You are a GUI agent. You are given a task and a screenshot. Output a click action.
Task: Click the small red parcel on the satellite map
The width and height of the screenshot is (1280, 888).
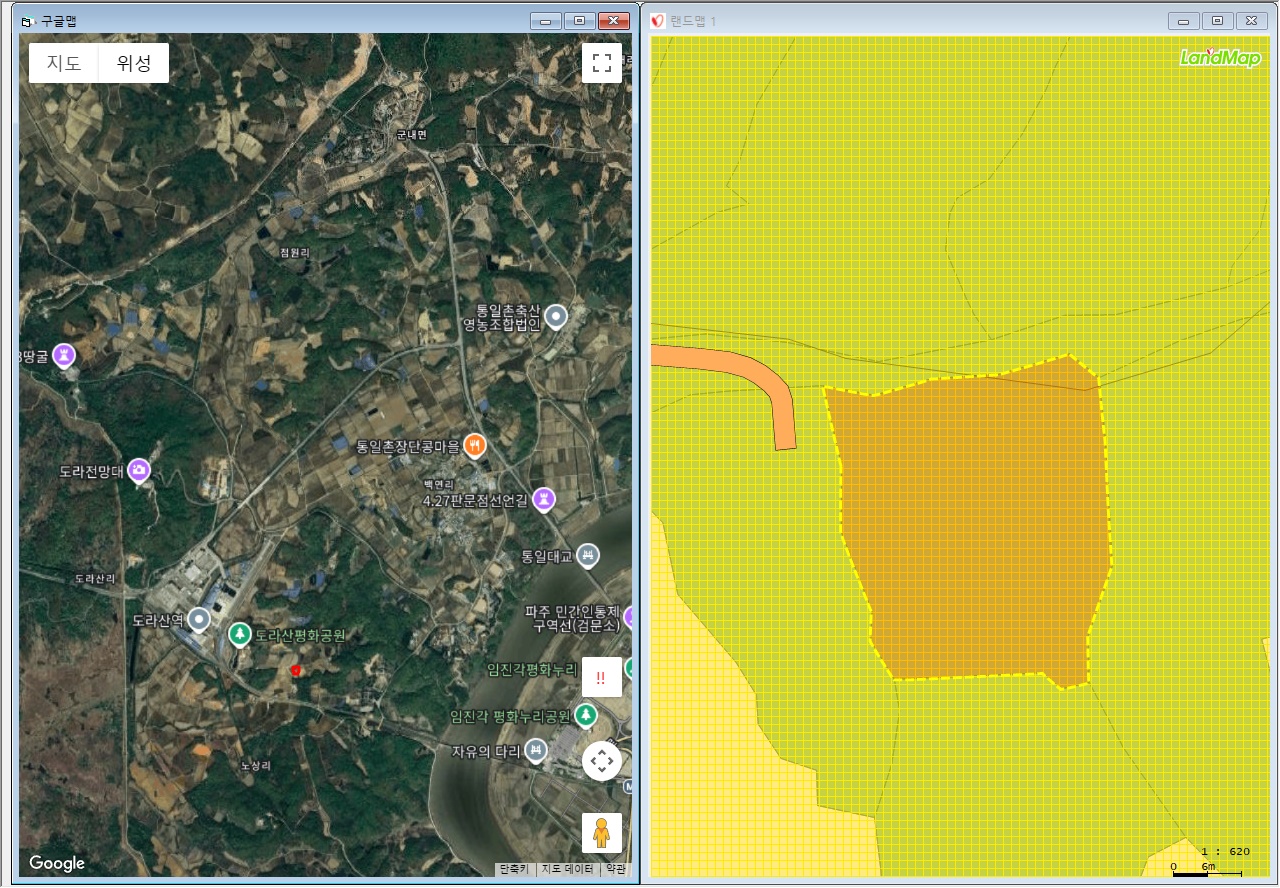tap(295, 670)
